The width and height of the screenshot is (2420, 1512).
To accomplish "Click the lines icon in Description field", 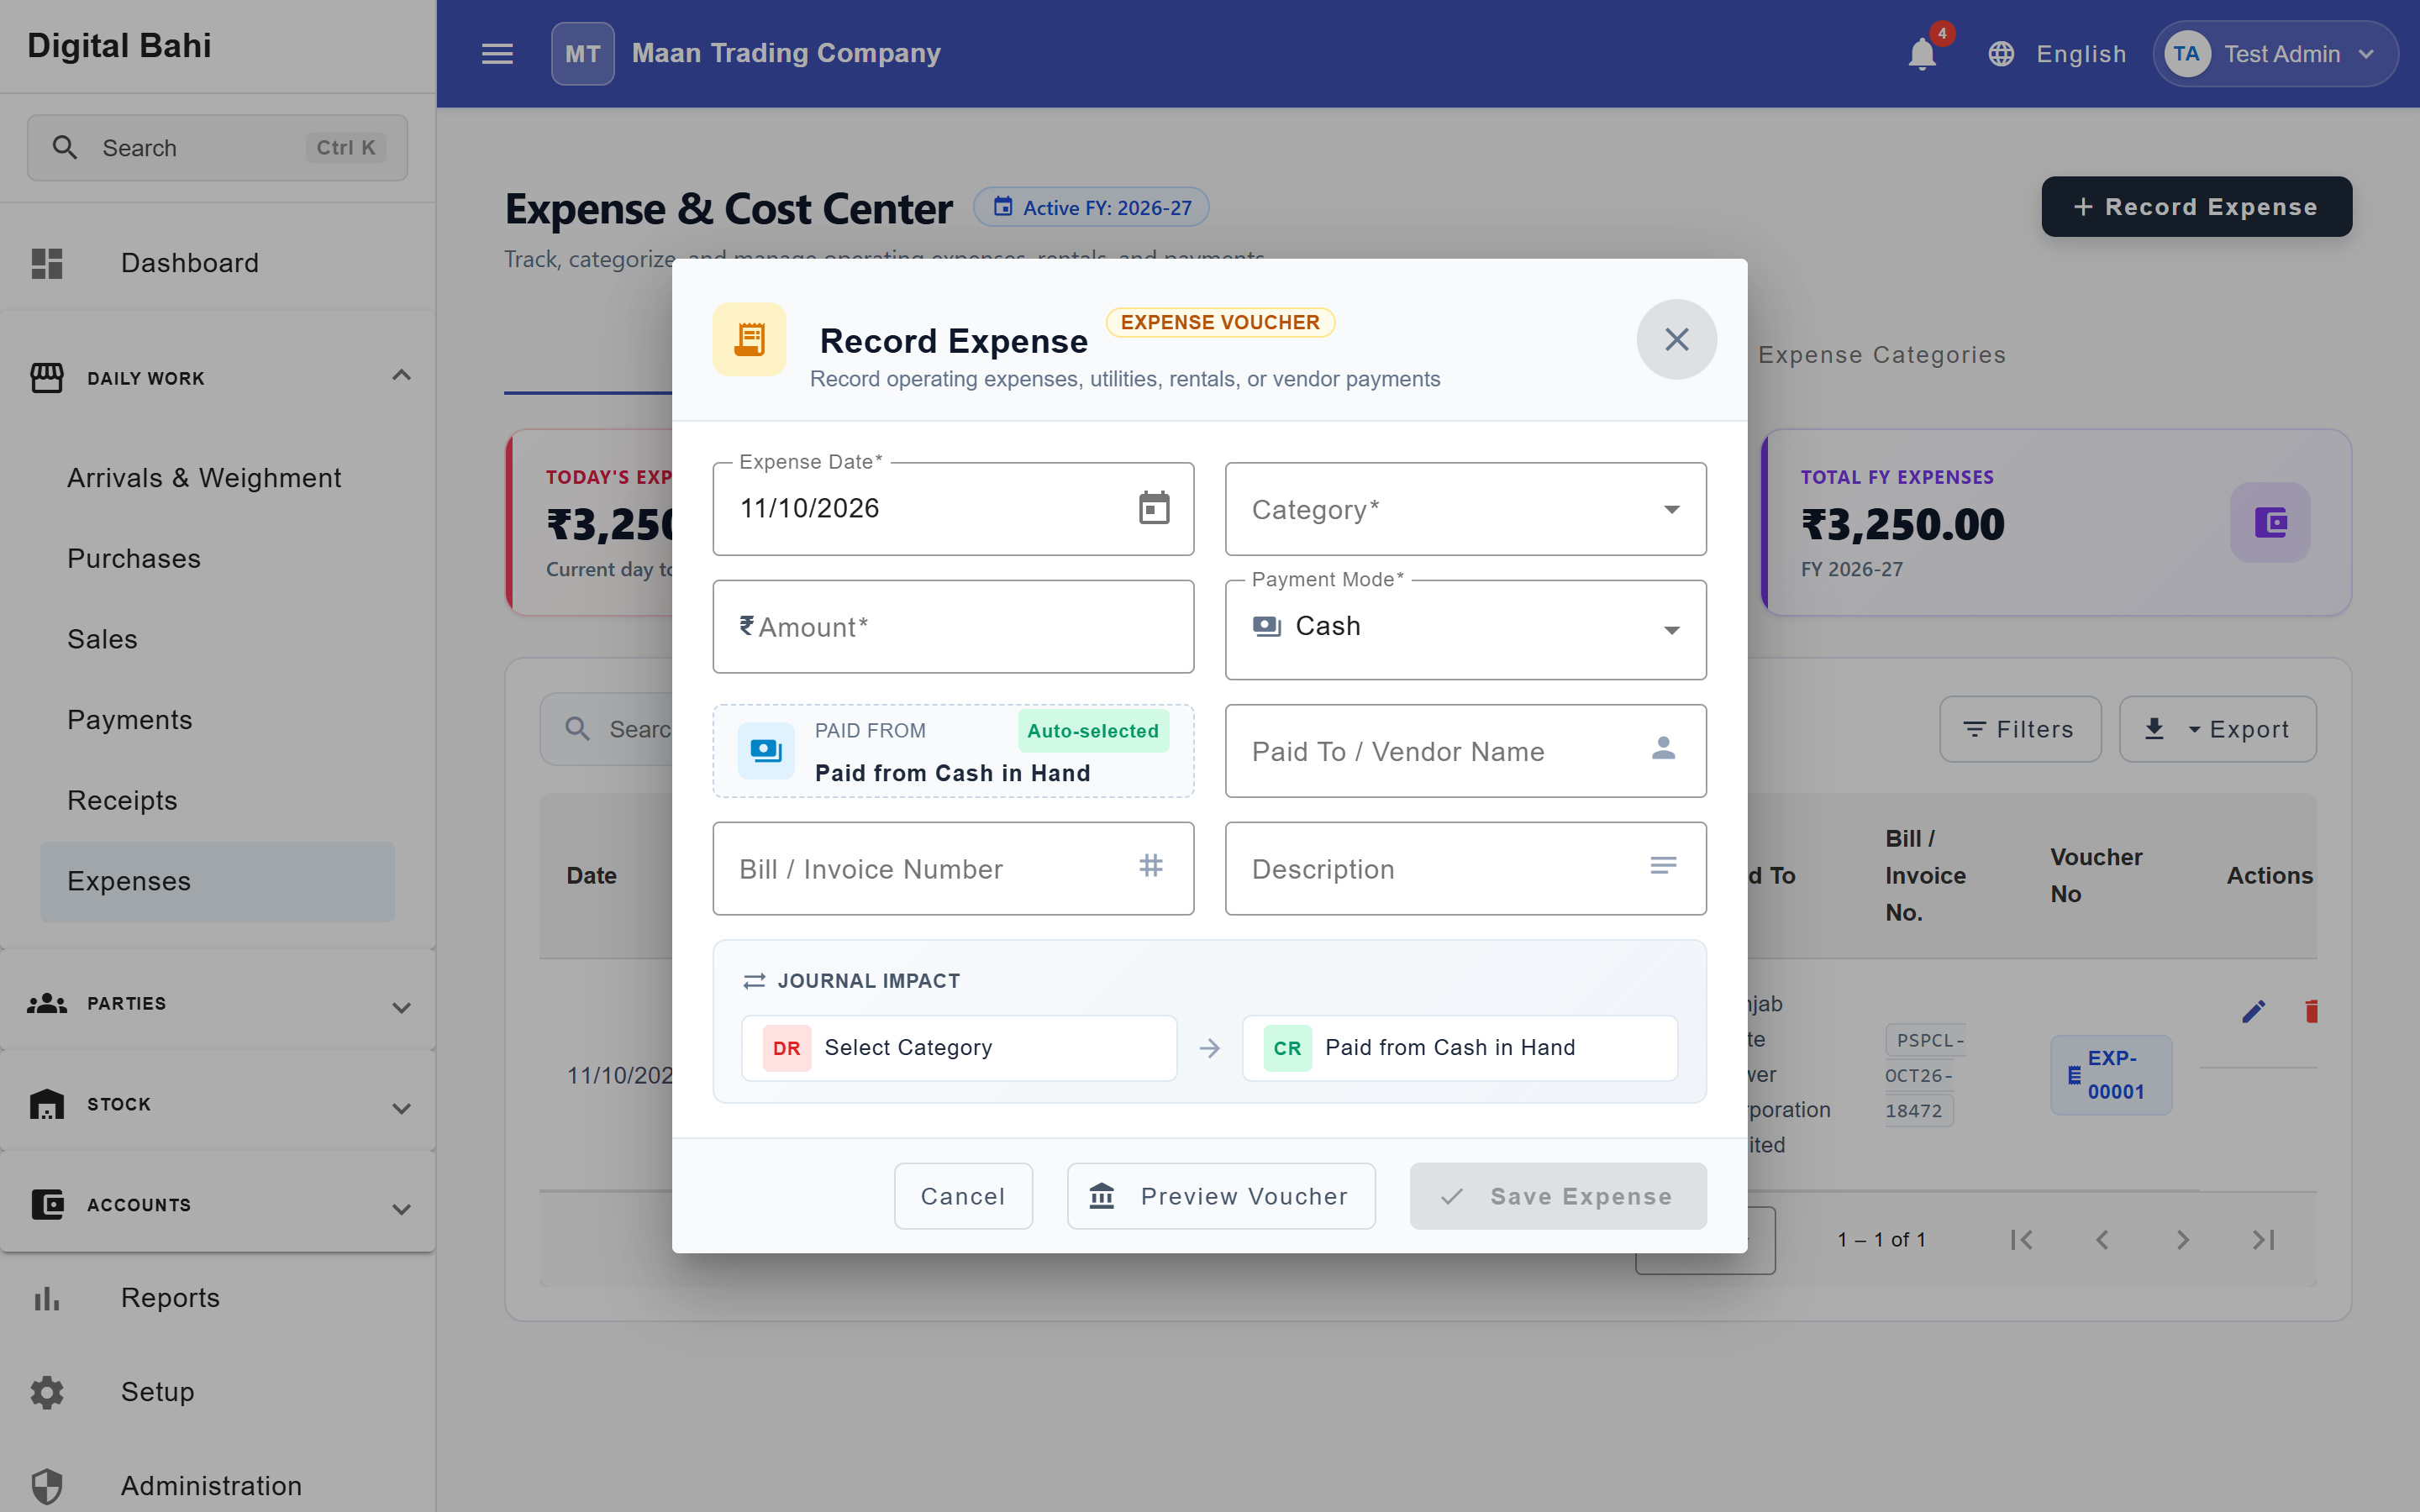I will pyautogui.click(x=1663, y=866).
